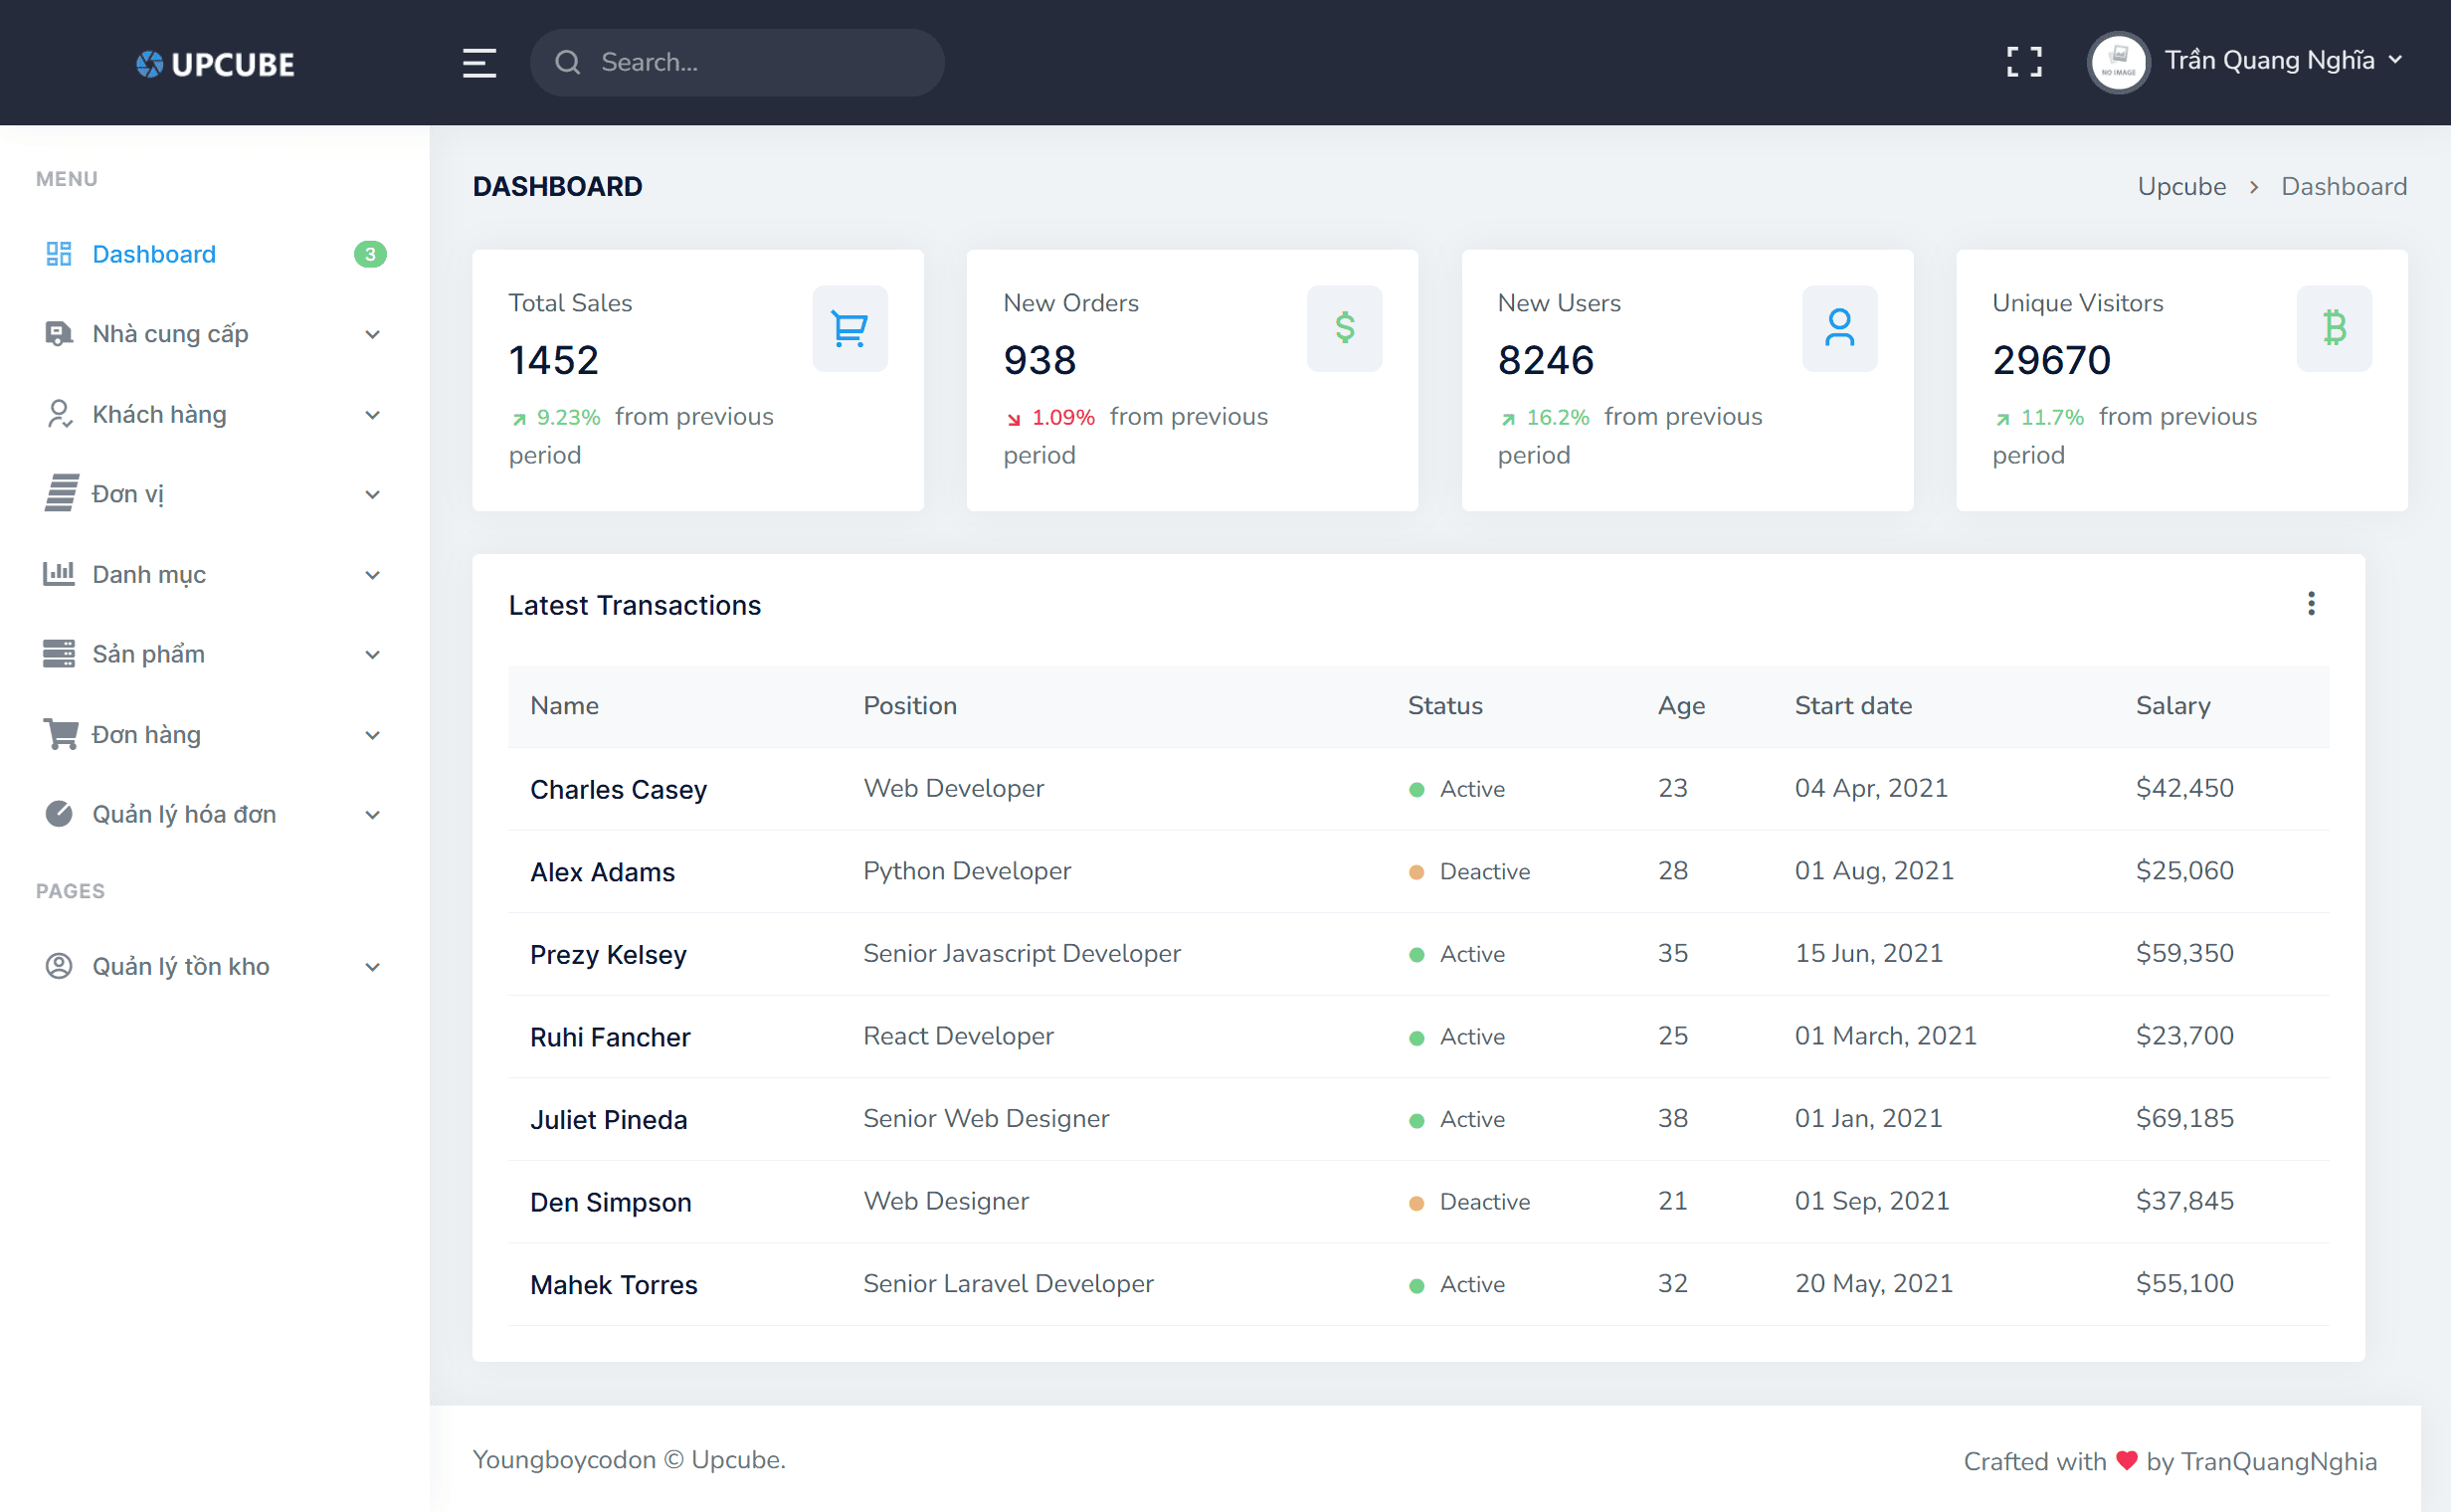
Task: Open Đơn vị menu
Action: (214, 494)
